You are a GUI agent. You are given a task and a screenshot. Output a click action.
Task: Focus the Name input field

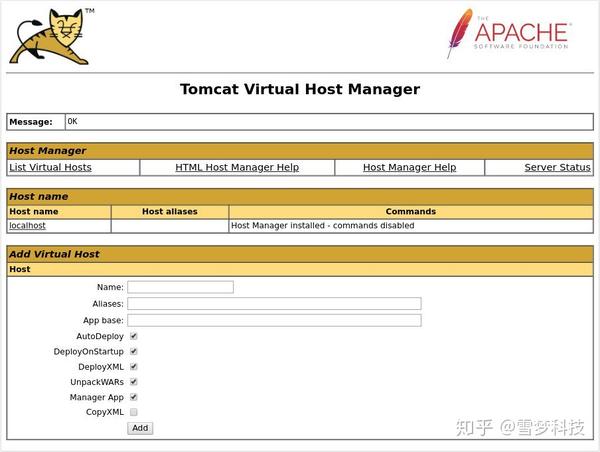pos(180,287)
